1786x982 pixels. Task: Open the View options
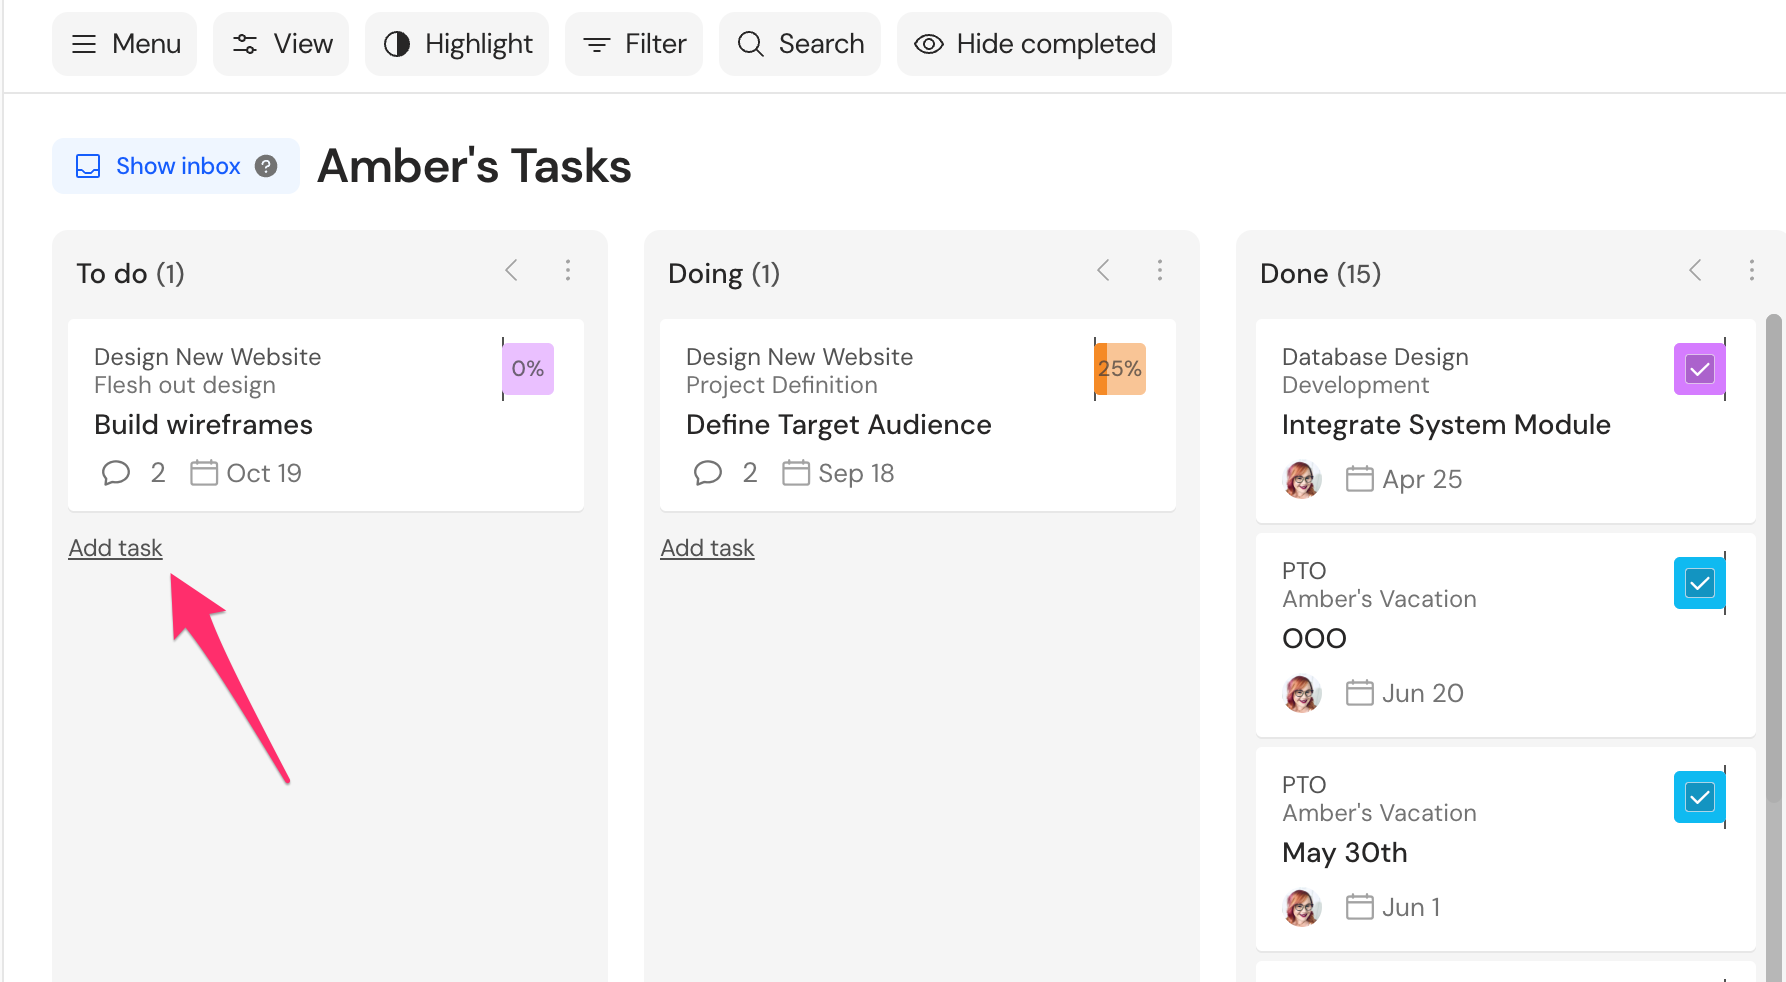(281, 44)
